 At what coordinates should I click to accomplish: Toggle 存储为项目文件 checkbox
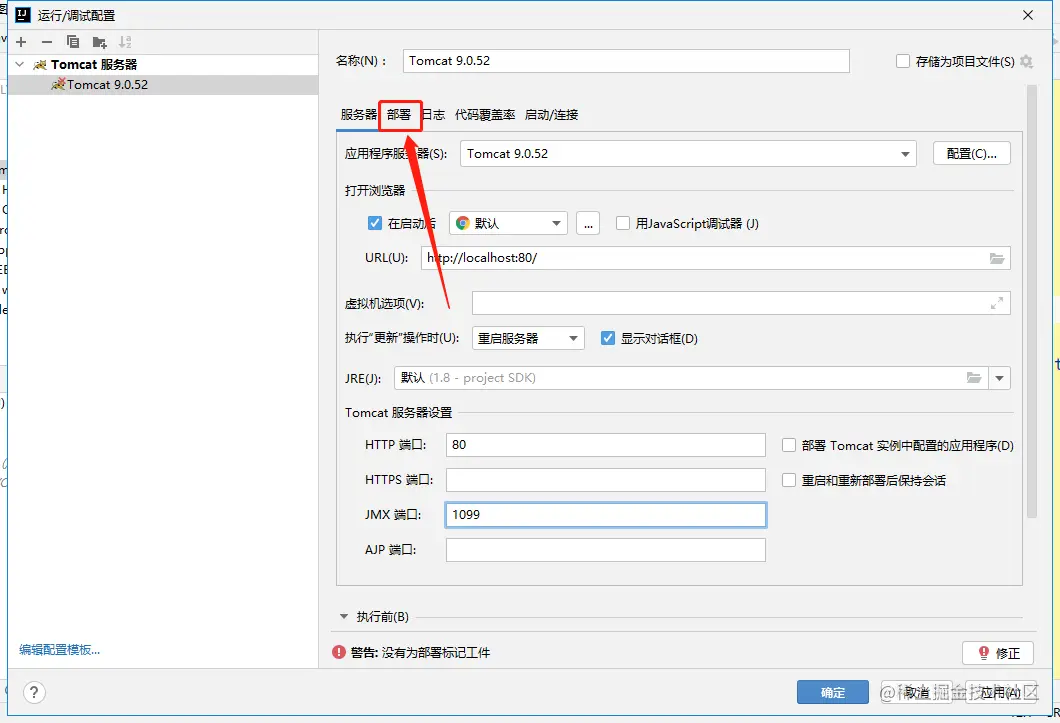(x=902, y=62)
